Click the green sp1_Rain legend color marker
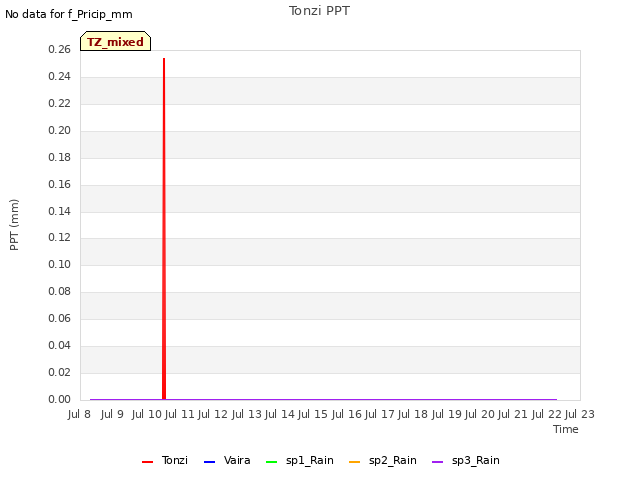This screenshot has height=480, width=640. pos(271,462)
